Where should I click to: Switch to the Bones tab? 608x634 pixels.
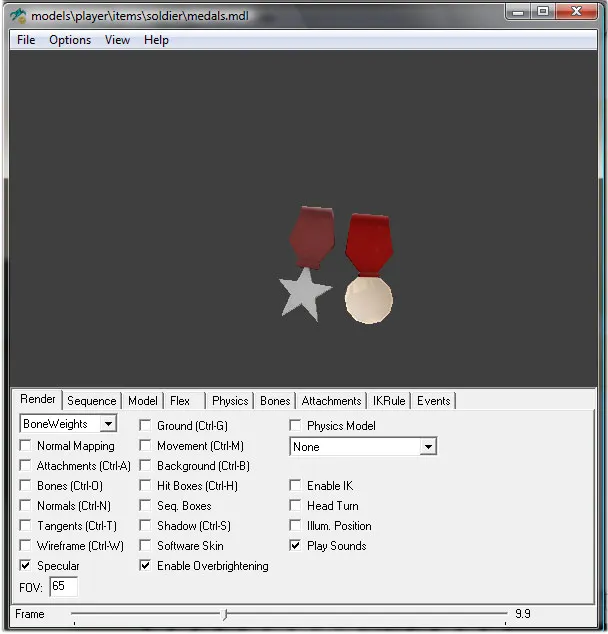(x=275, y=401)
